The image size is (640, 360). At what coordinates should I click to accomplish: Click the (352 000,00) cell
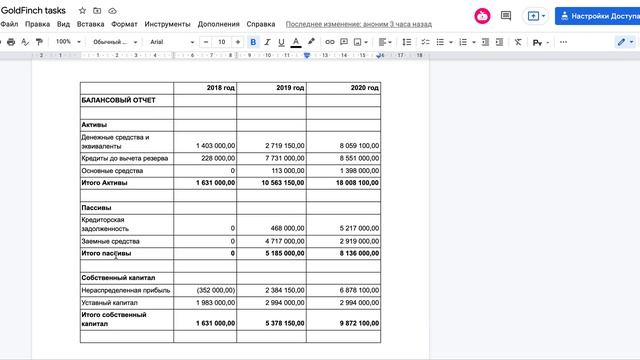click(x=205, y=290)
